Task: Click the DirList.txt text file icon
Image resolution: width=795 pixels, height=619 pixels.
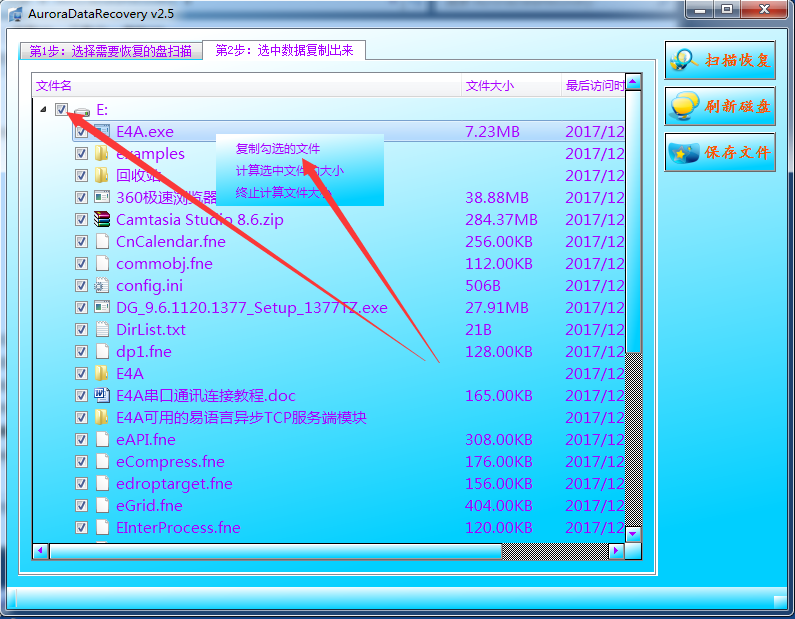Action: click(102, 330)
